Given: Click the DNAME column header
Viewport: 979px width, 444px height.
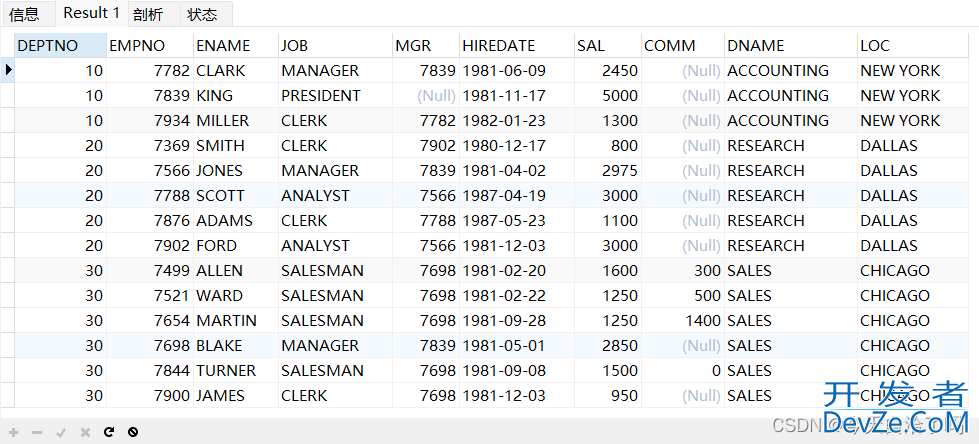Looking at the screenshot, I should click(791, 46).
